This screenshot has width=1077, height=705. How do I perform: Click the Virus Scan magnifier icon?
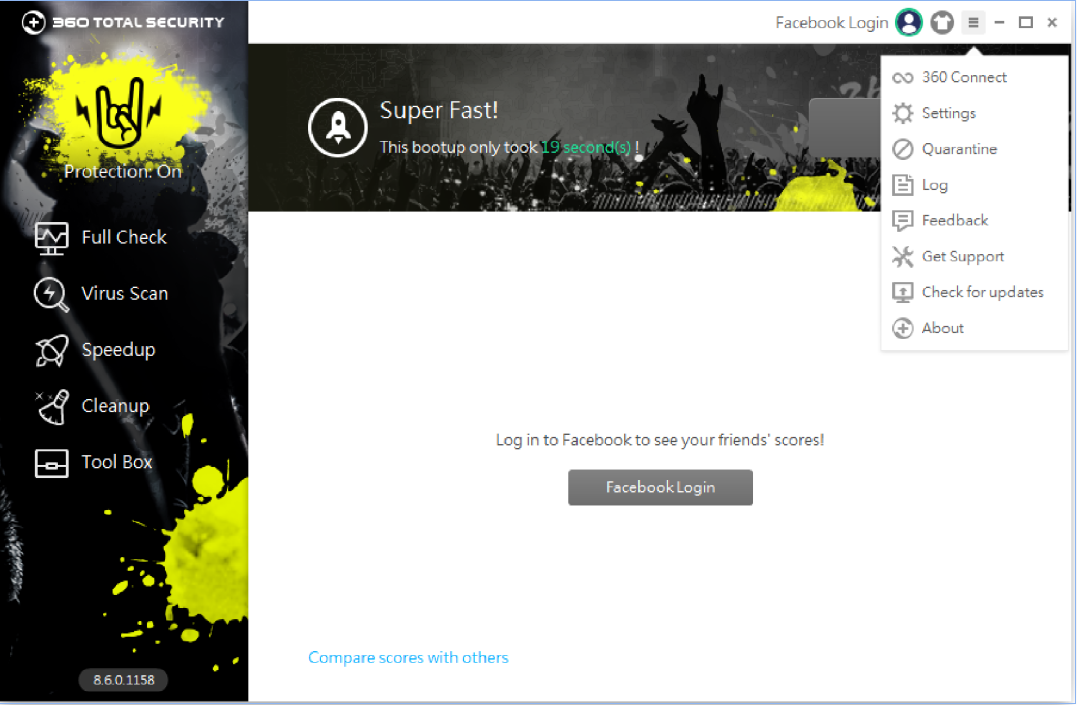[x=52, y=295]
